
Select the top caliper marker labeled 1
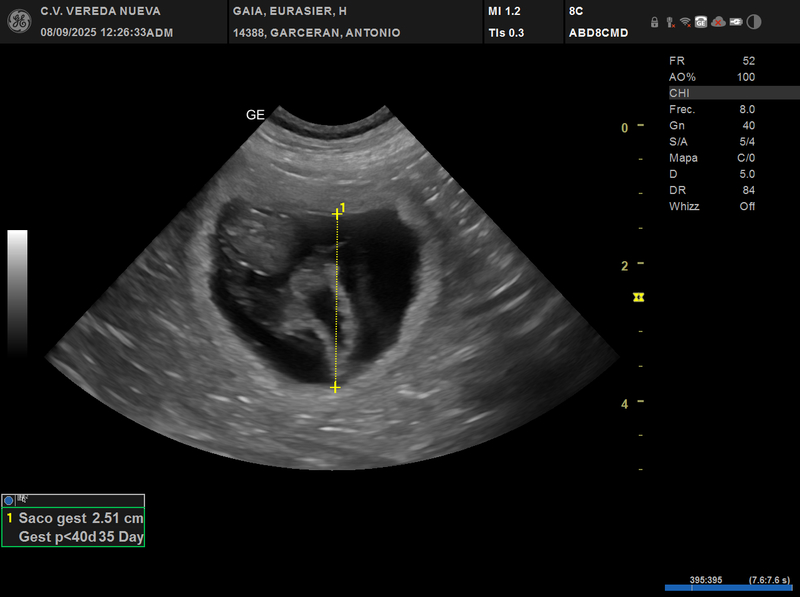pyautogui.click(x=337, y=213)
